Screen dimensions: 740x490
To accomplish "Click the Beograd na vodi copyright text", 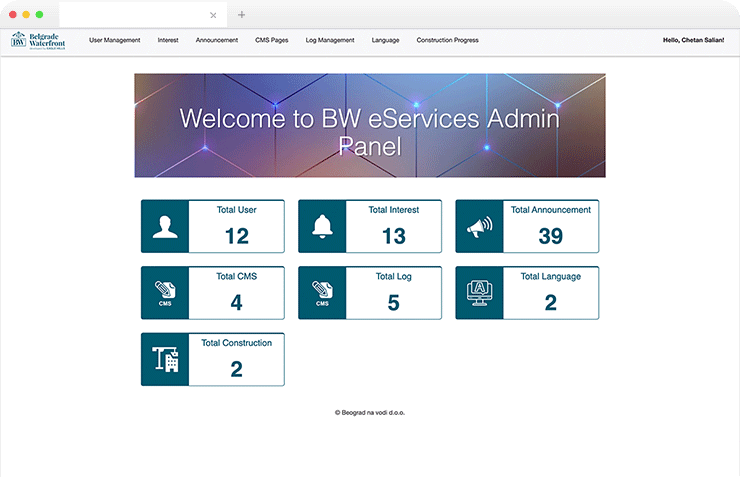I will [x=370, y=413].
